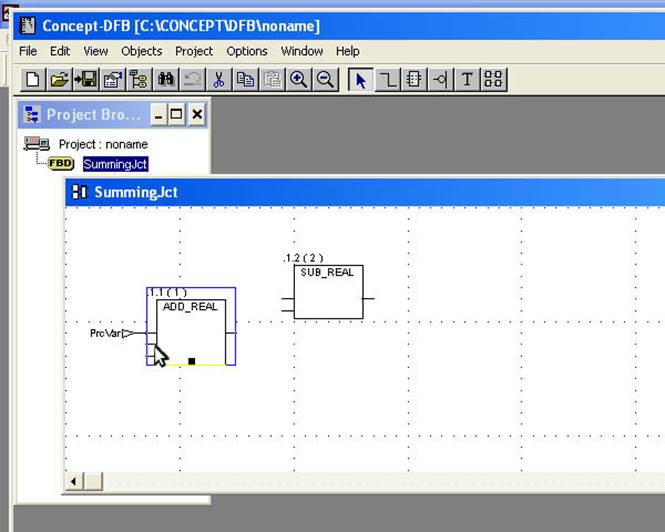Click the Undo toolbar icon
The height and width of the screenshot is (532, 665).
click(x=193, y=79)
